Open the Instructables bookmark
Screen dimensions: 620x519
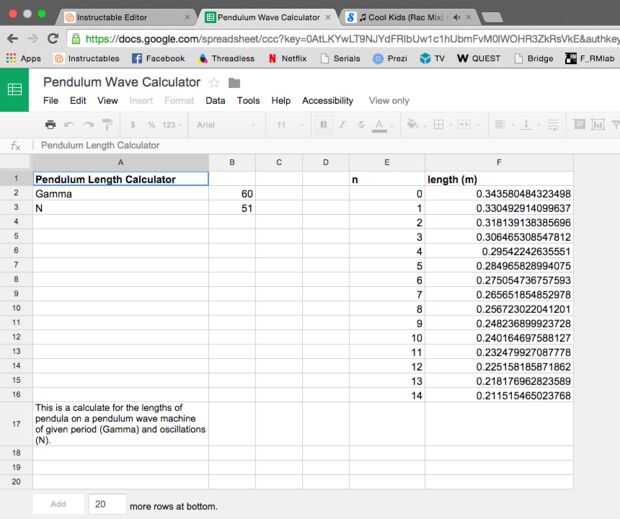(x=87, y=59)
